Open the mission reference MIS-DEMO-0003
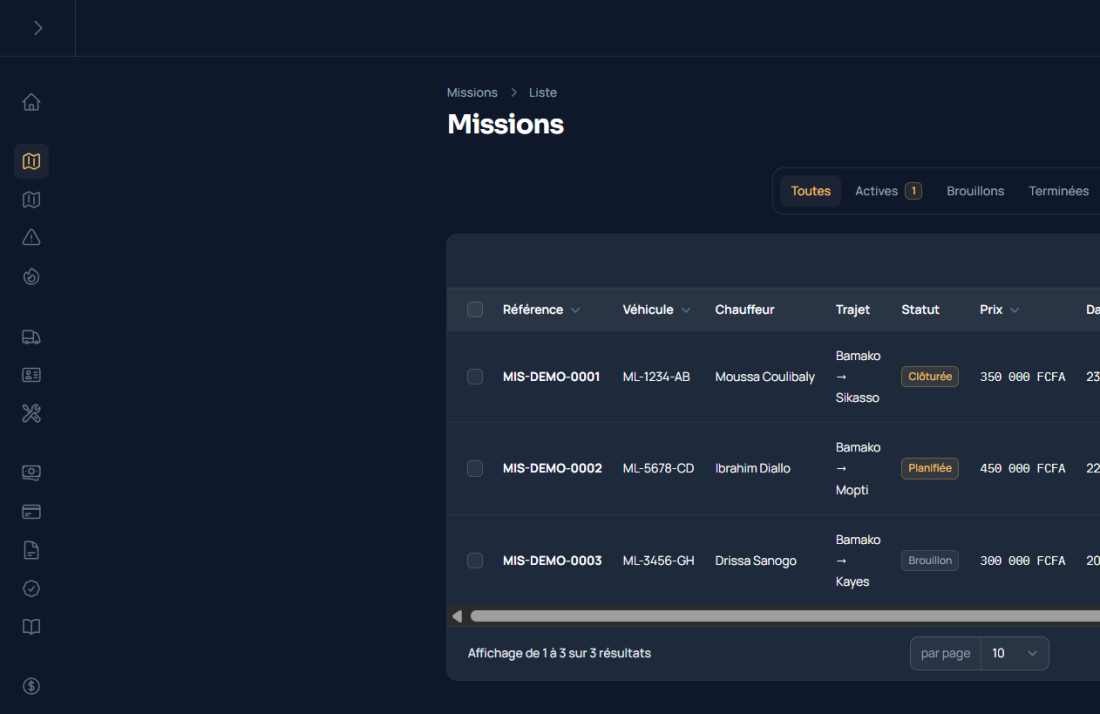The width and height of the screenshot is (1100, 714). 552,560
